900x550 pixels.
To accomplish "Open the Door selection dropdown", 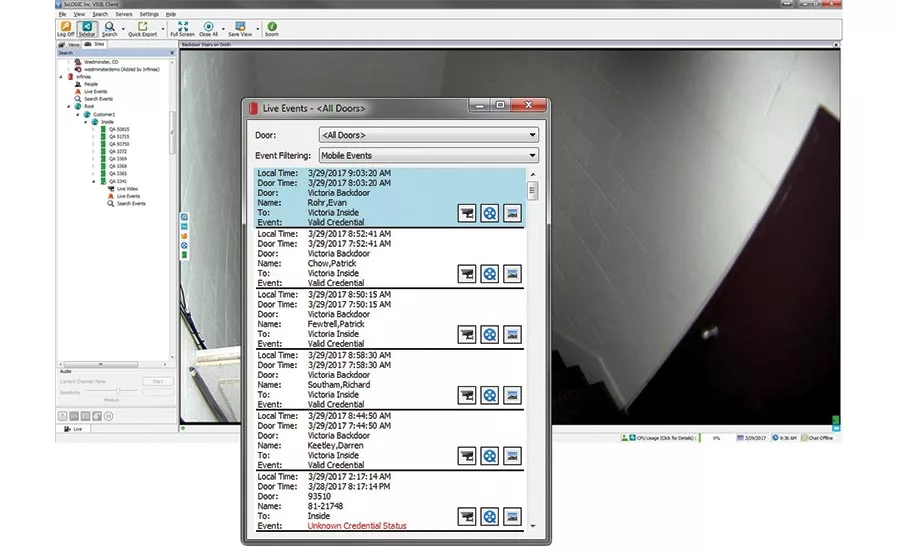I will (x=428, y=135).
